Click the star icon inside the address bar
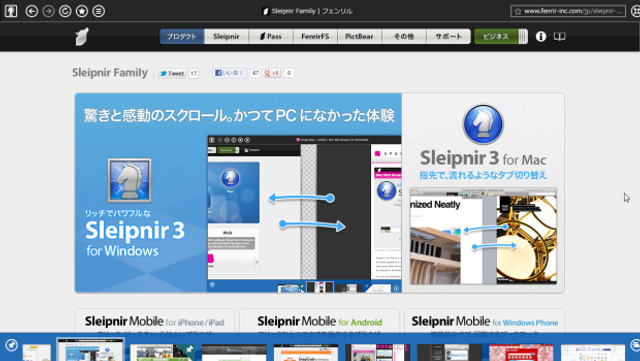The image size is (640, 361). click(x=518, y=11)
